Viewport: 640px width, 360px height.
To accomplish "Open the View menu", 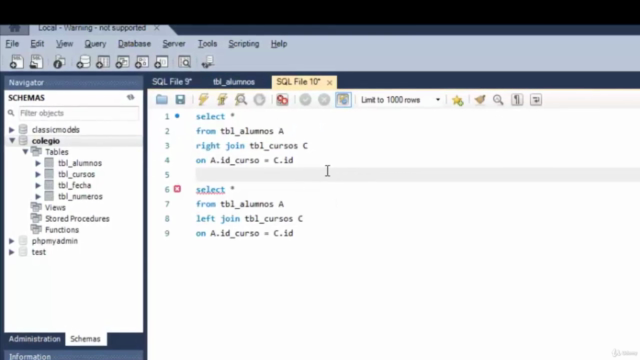I will coord(64,44).
